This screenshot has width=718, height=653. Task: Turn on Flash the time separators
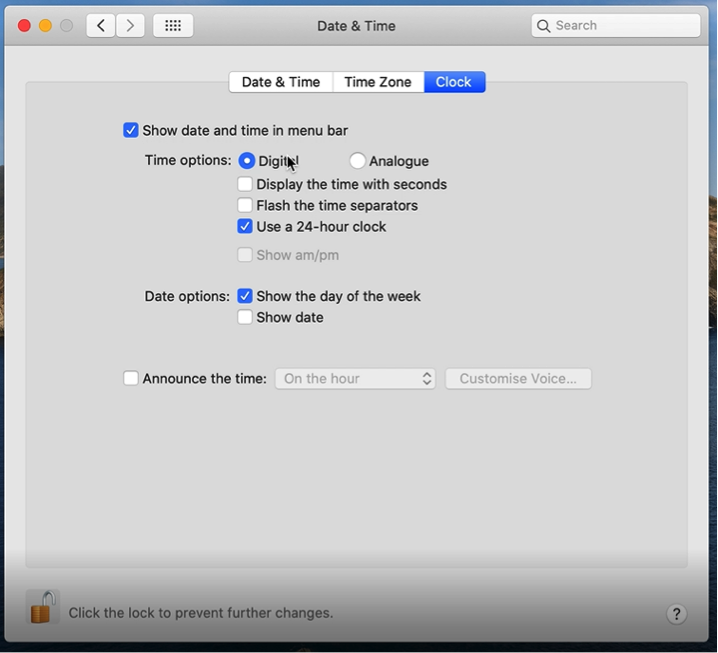pos(245,205)
